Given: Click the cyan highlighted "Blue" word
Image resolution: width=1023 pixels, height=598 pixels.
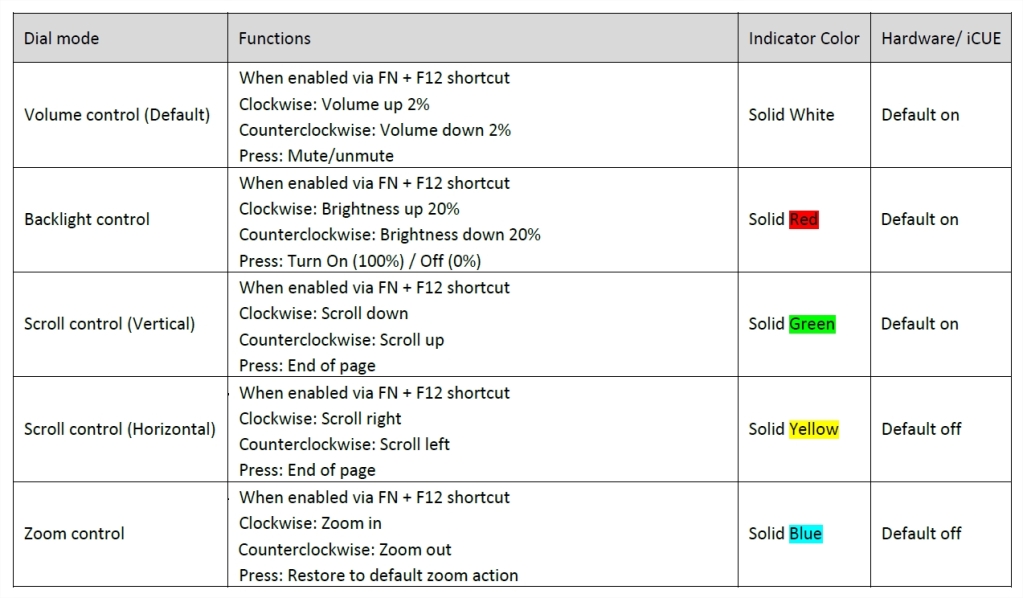Looking at the screenshot, I should click(x=805, y=534).
